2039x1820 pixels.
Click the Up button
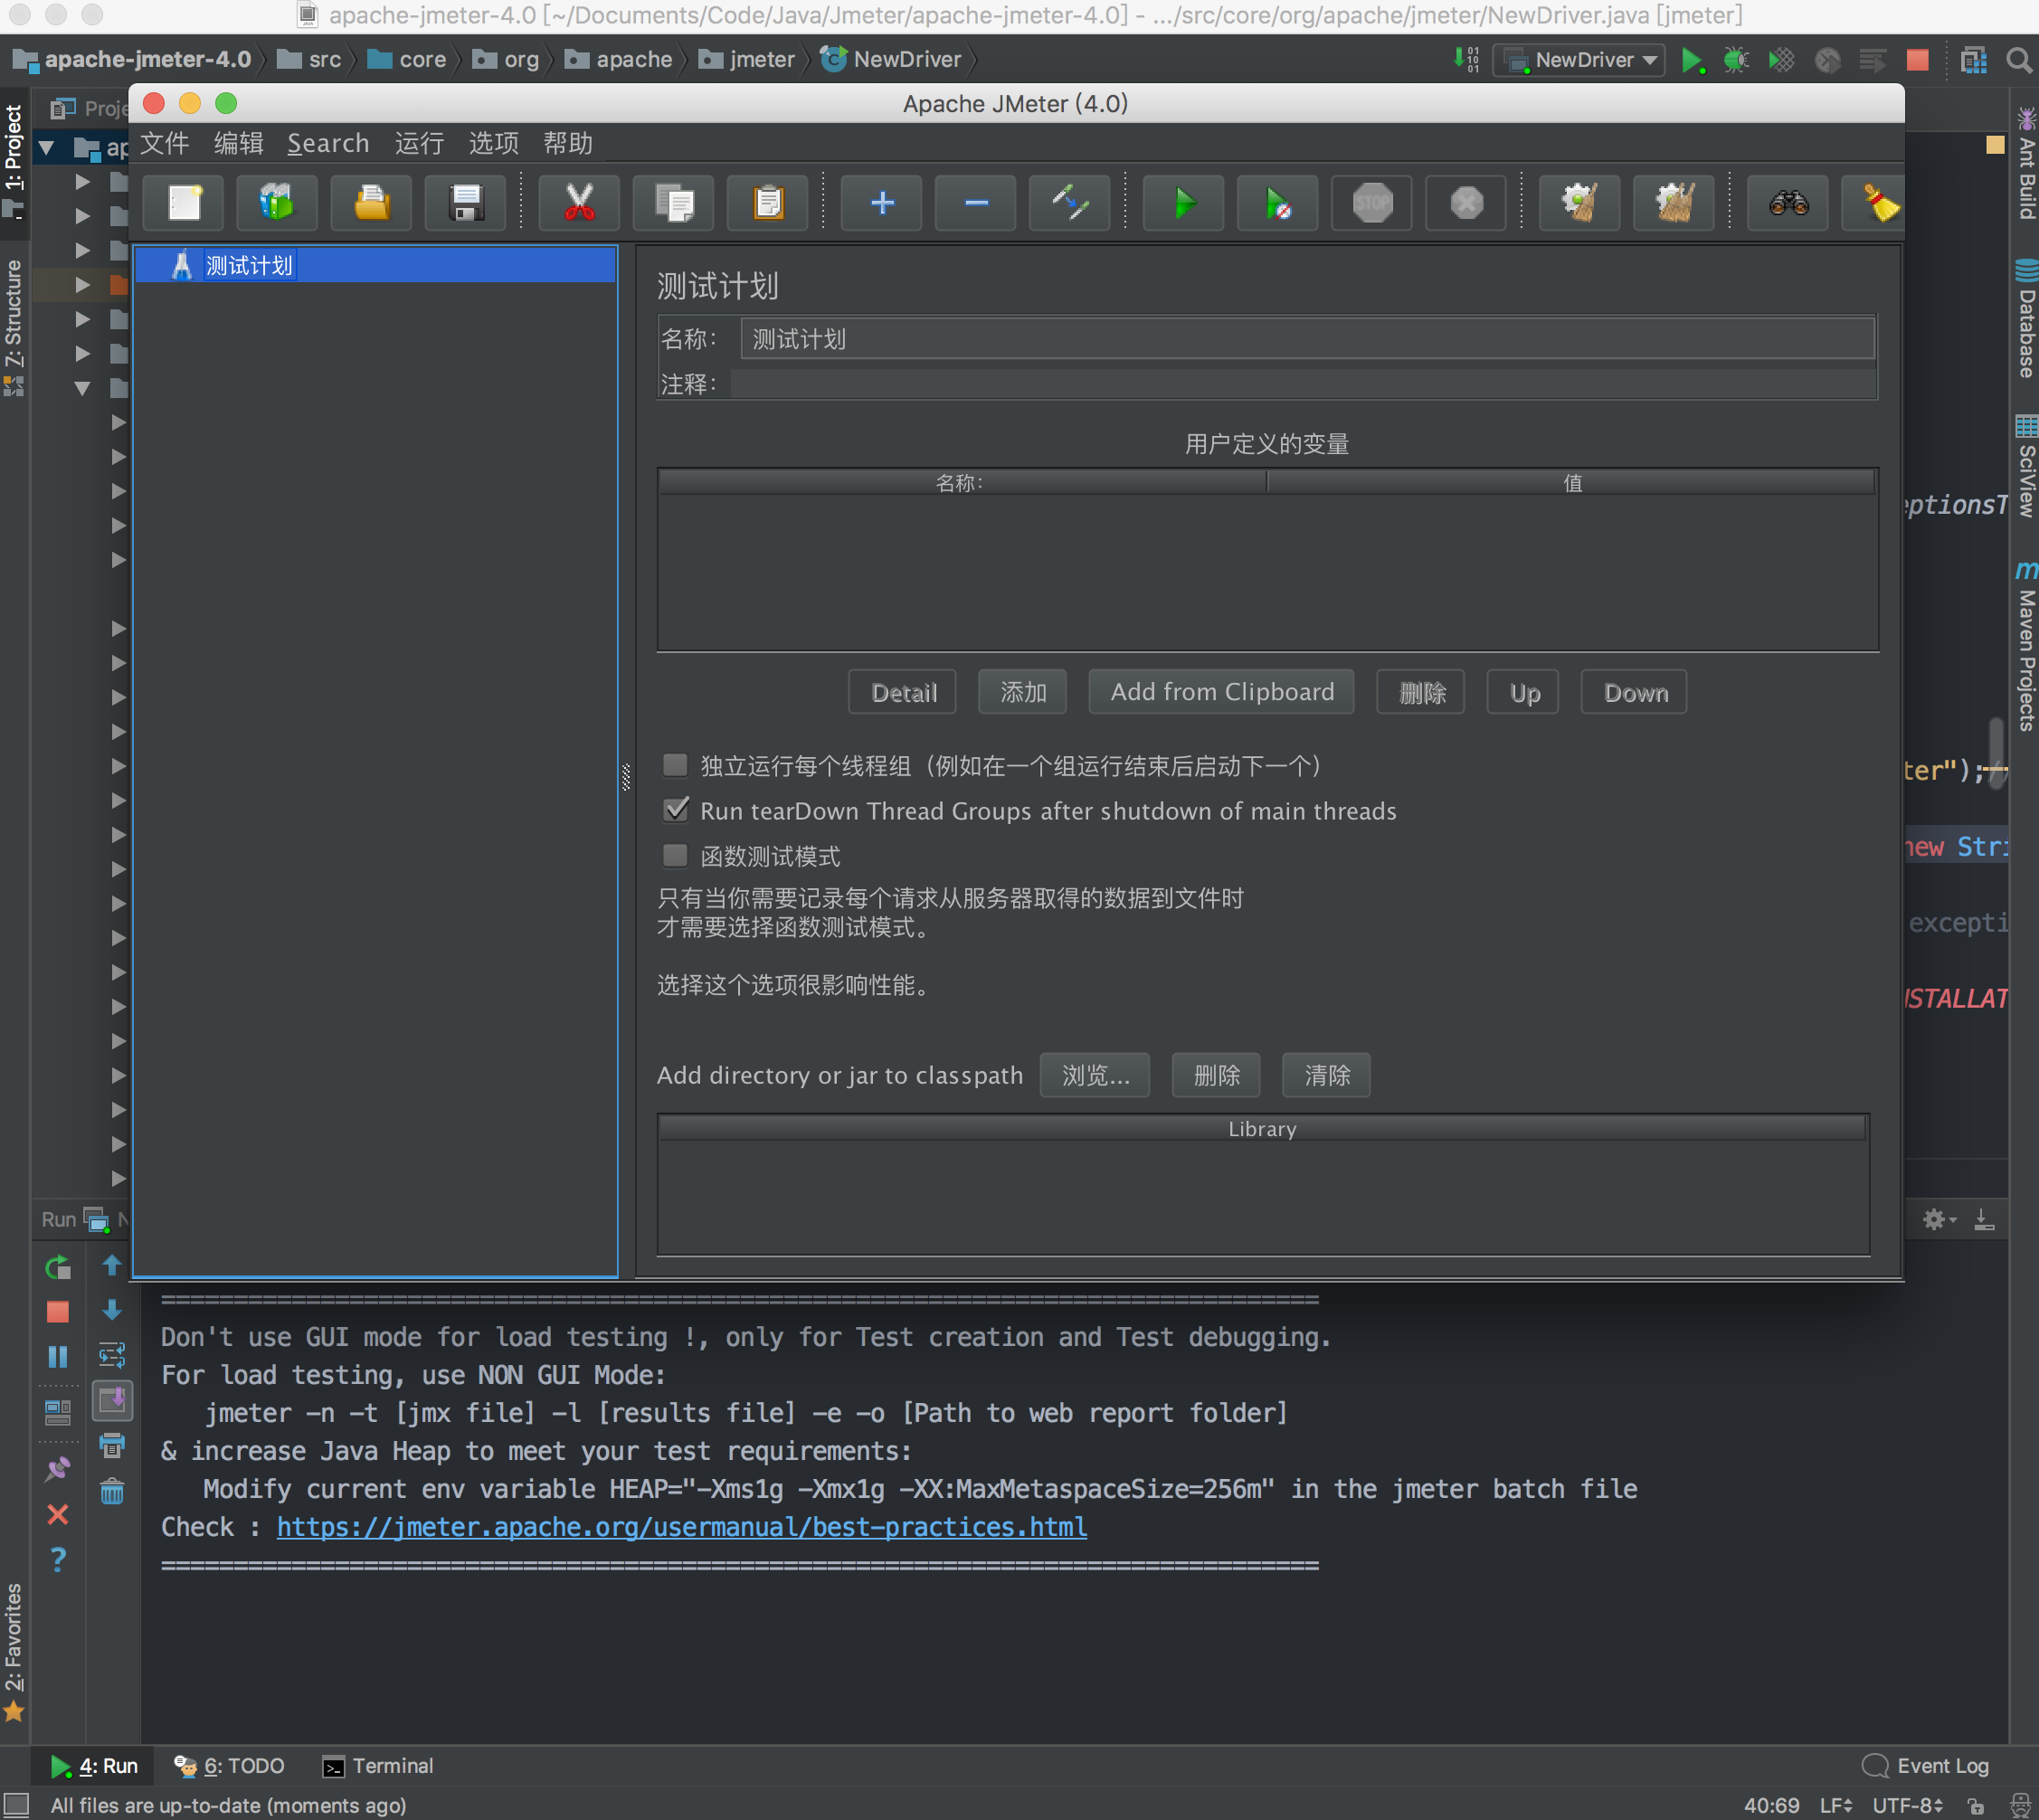pyautogui.click(x=1524, y=692)
